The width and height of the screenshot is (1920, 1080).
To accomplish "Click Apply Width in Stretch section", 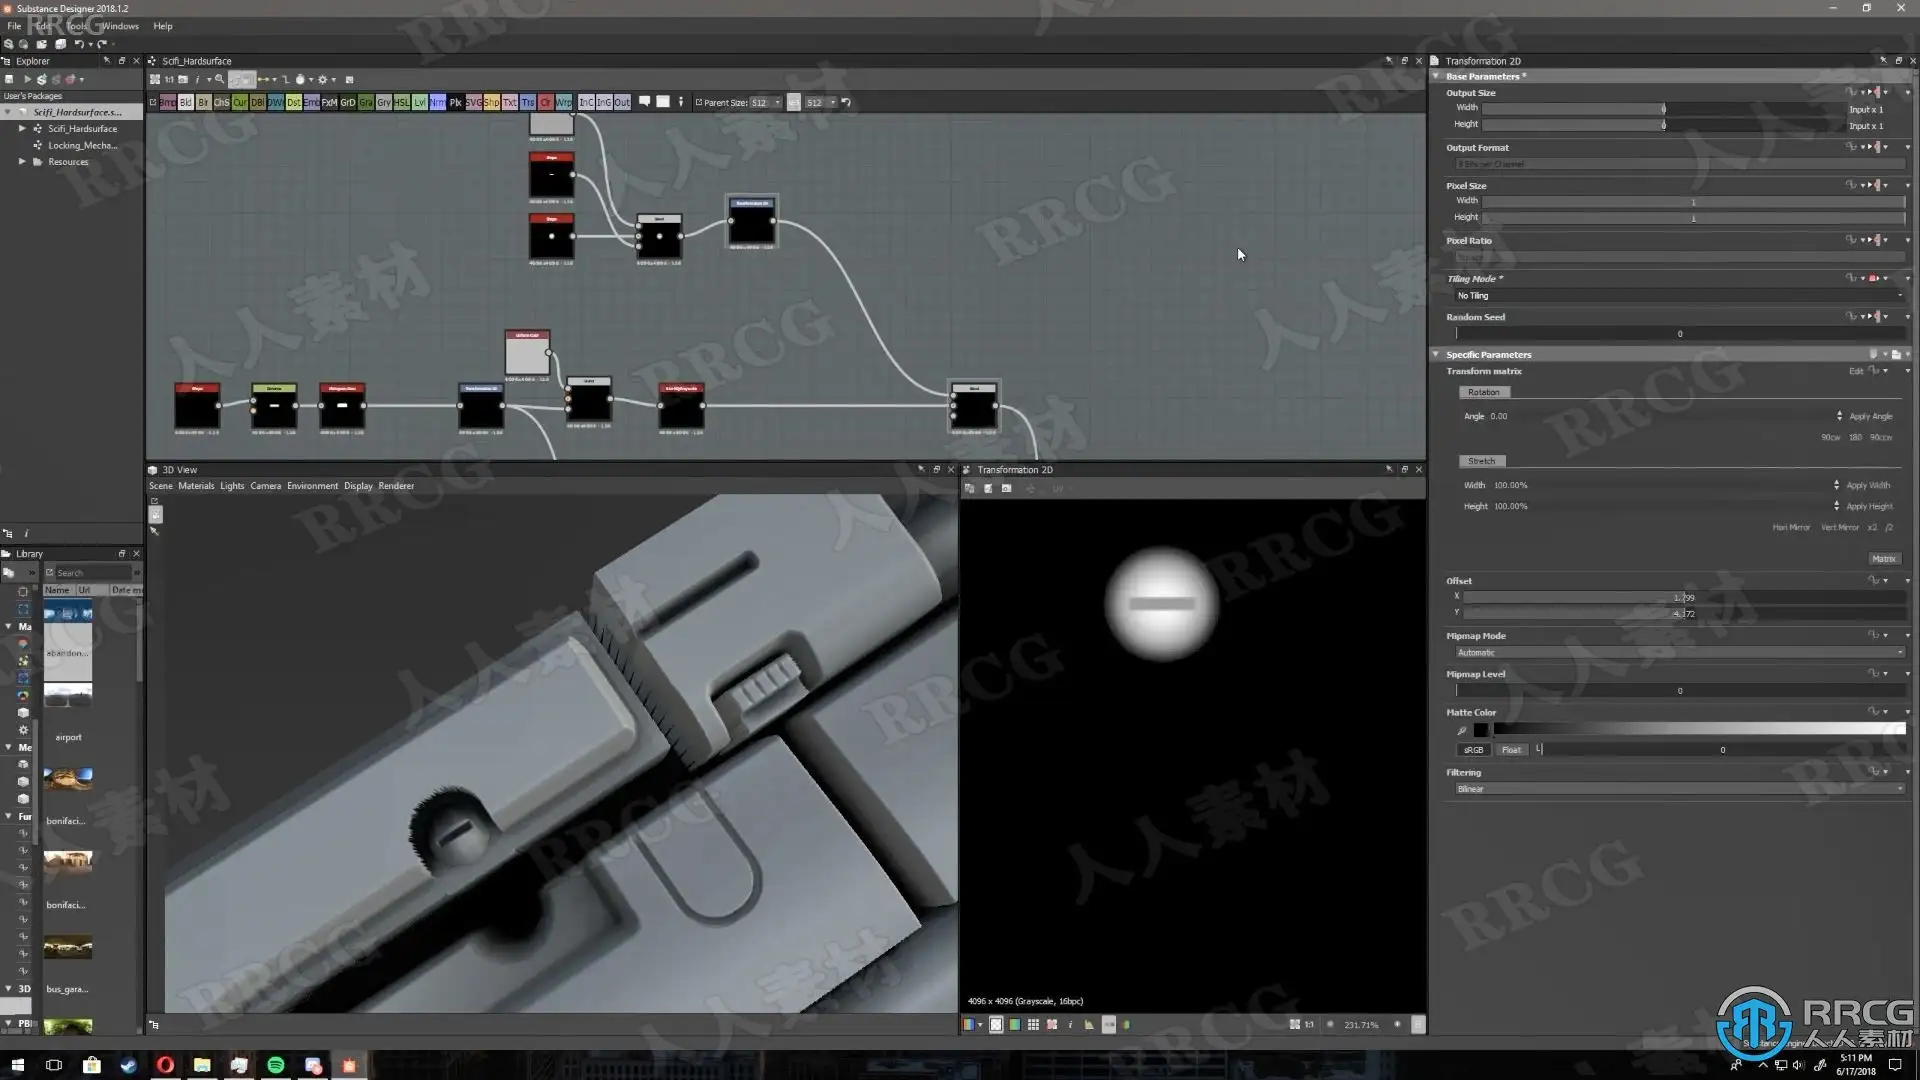I will tap(1868, 485).
